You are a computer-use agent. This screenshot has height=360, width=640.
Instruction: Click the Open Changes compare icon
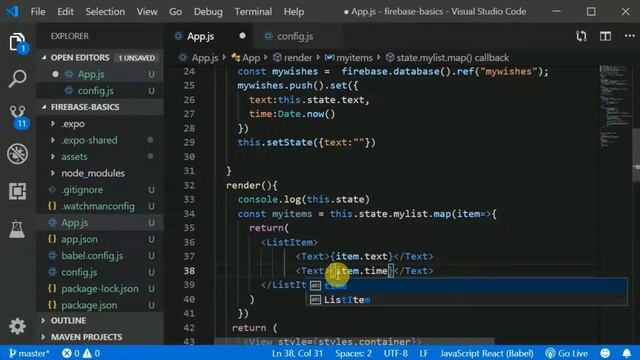click(x=581, y=36)
